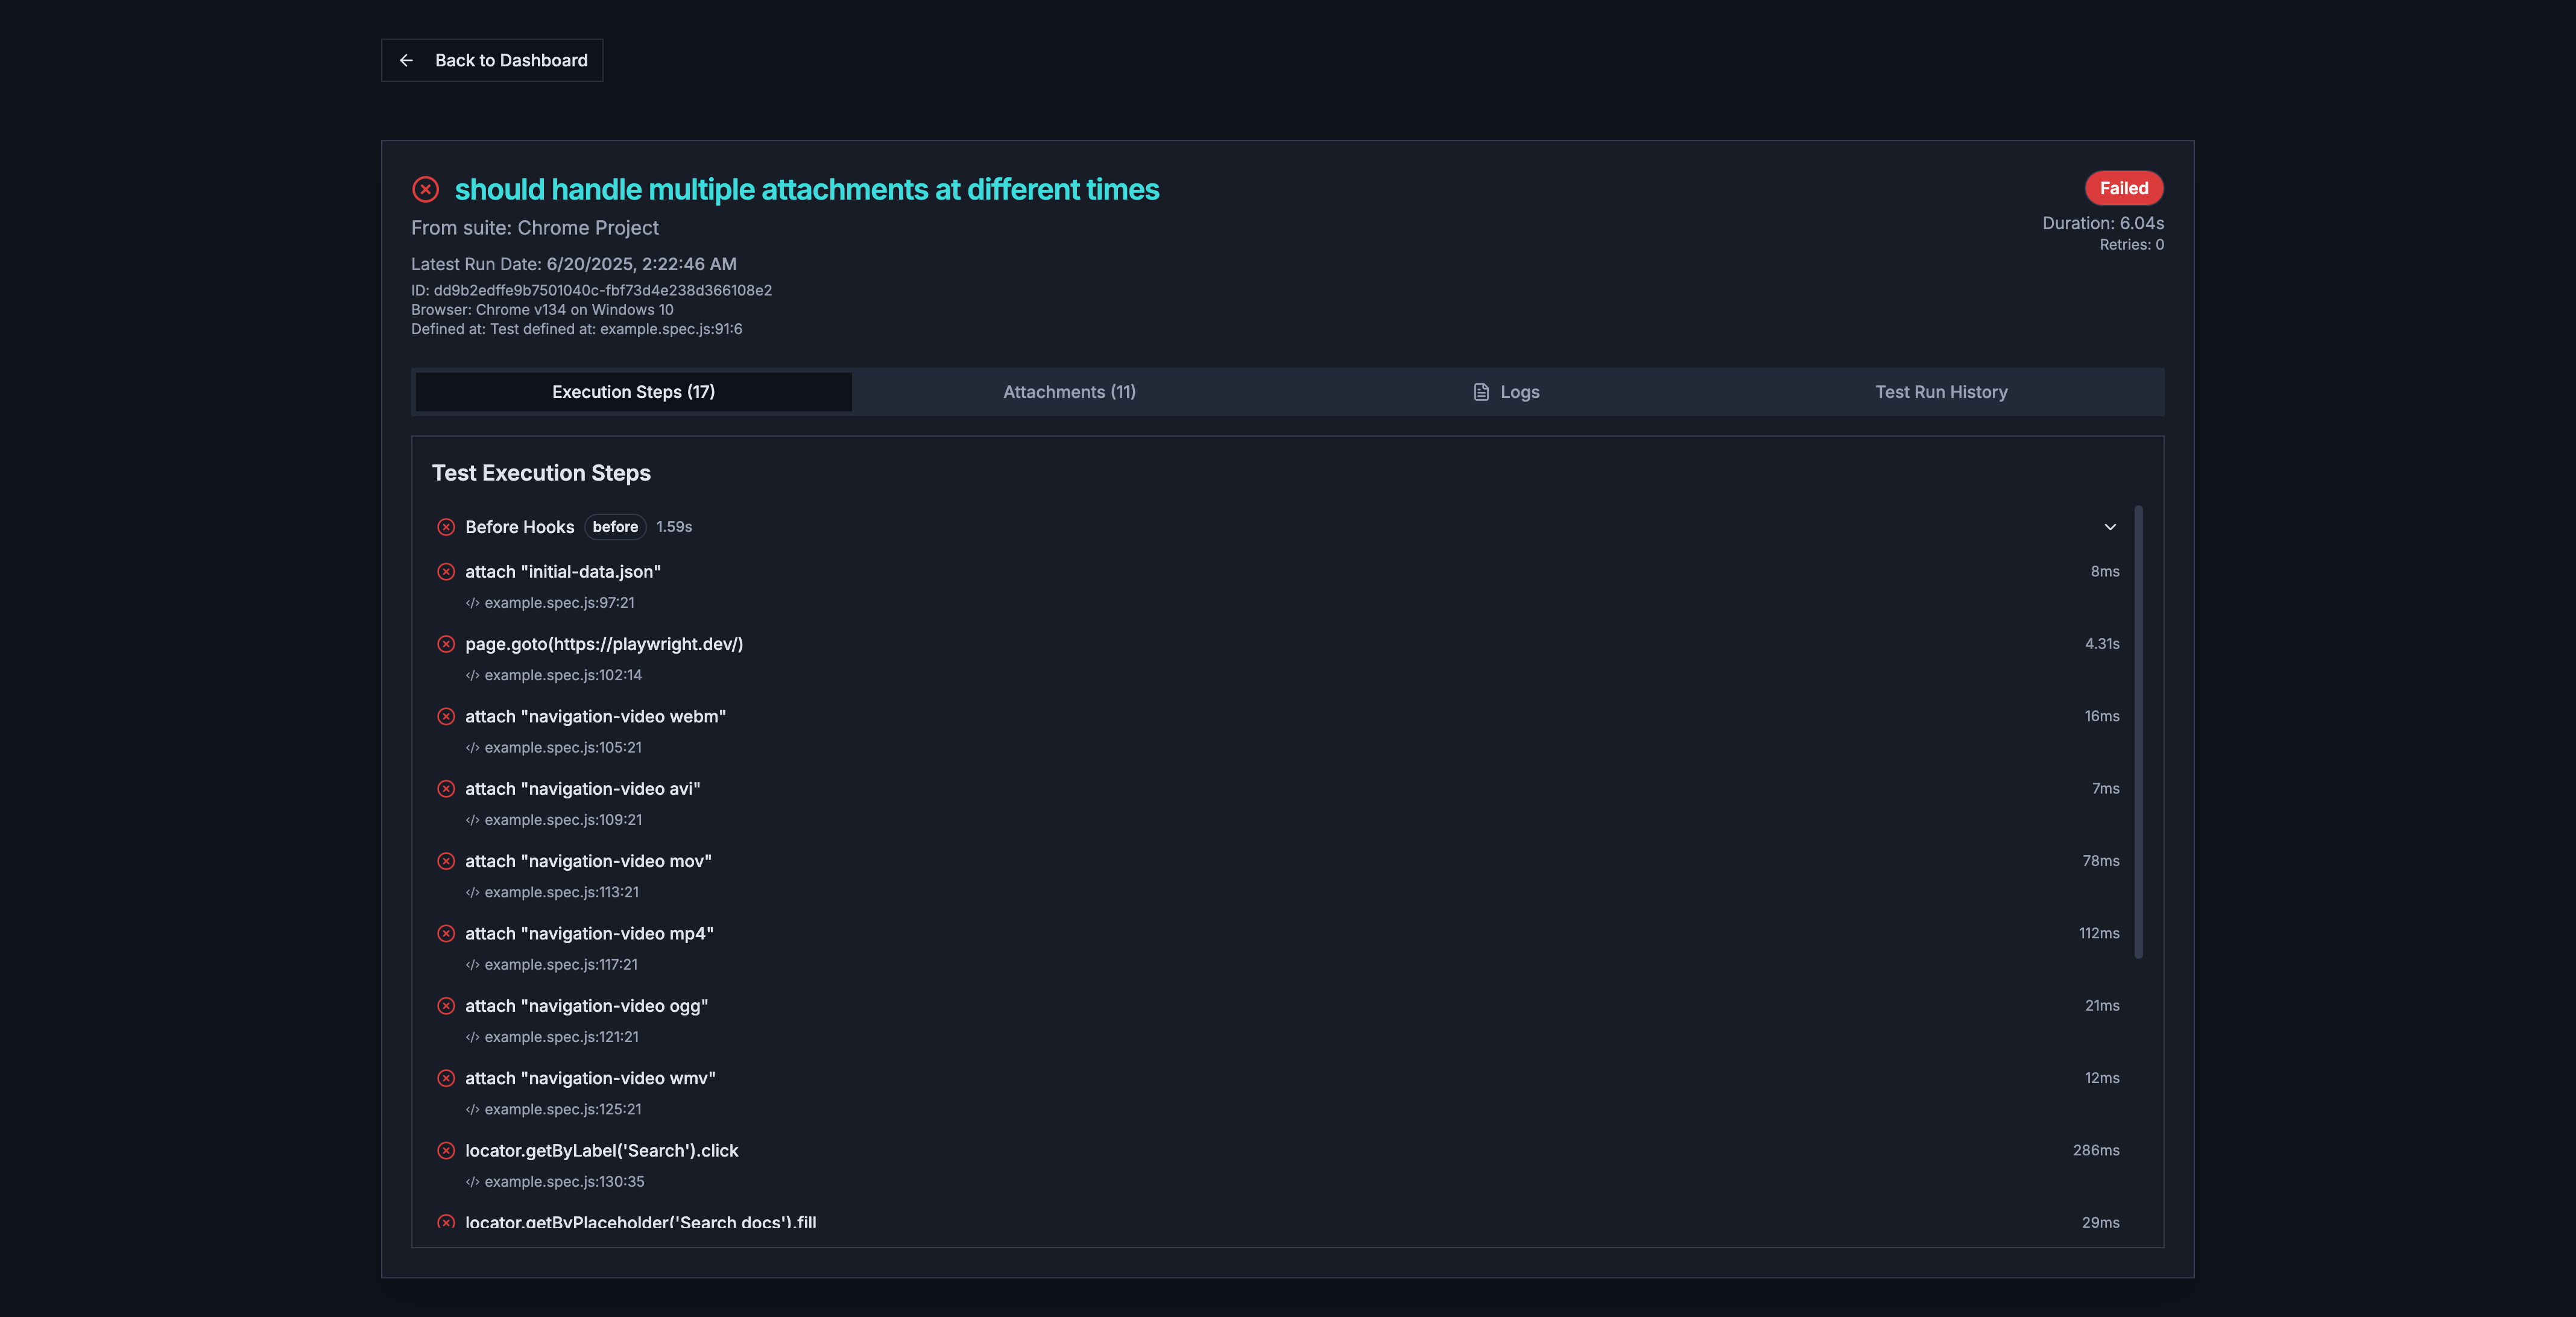Open source location example.spec.js:113:21
The width and height of the screenshot is (2576, 1317).
[561, 893]
